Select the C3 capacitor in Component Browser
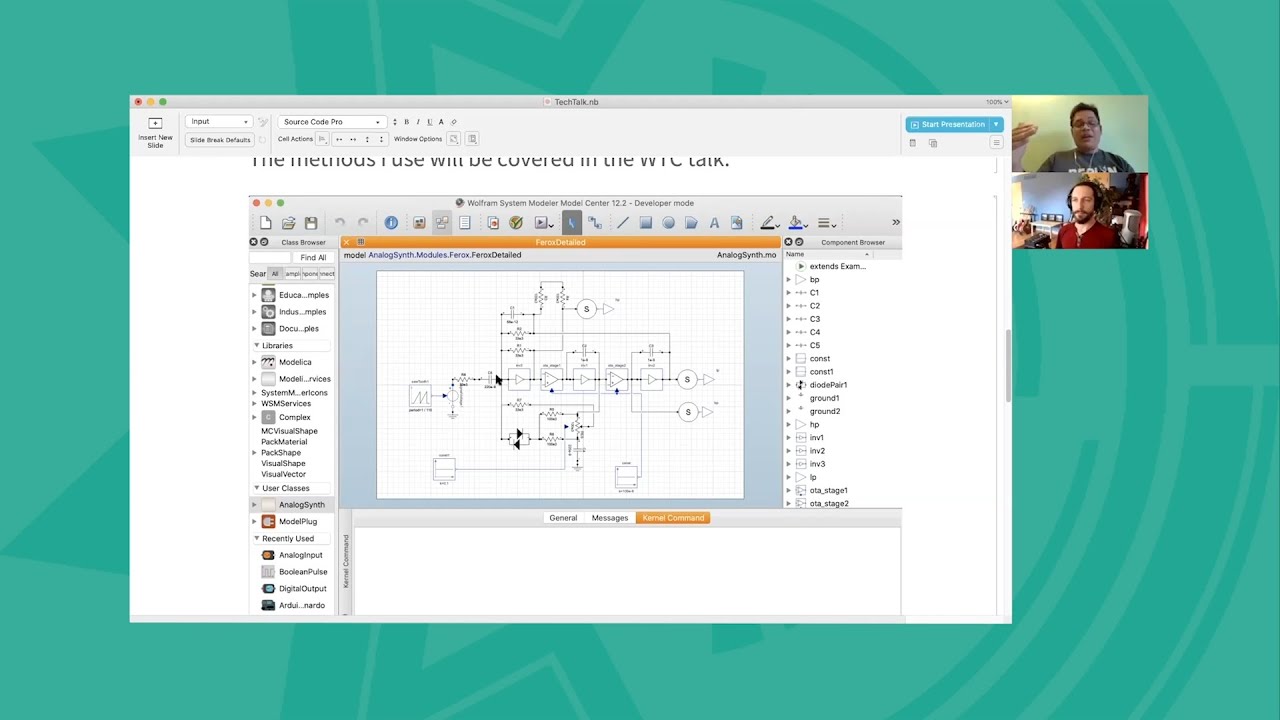This screenshot has width=1280, height=720. tap(814, 319)
